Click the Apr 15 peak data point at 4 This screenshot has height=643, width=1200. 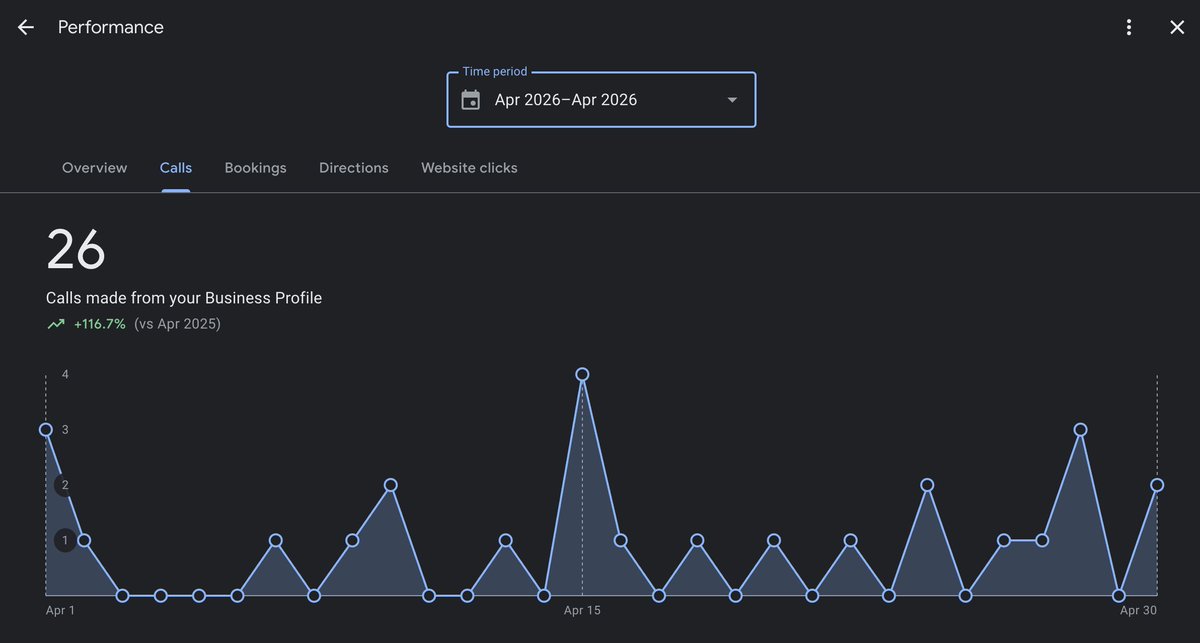pyautogui.click(x=582, y=375)
